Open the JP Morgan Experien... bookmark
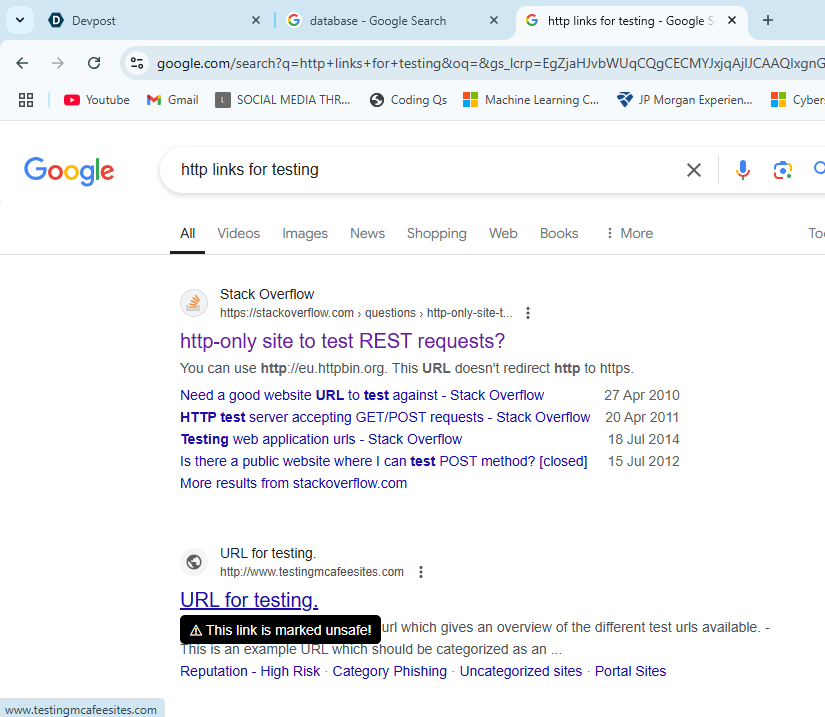 (x=685, y=100)
